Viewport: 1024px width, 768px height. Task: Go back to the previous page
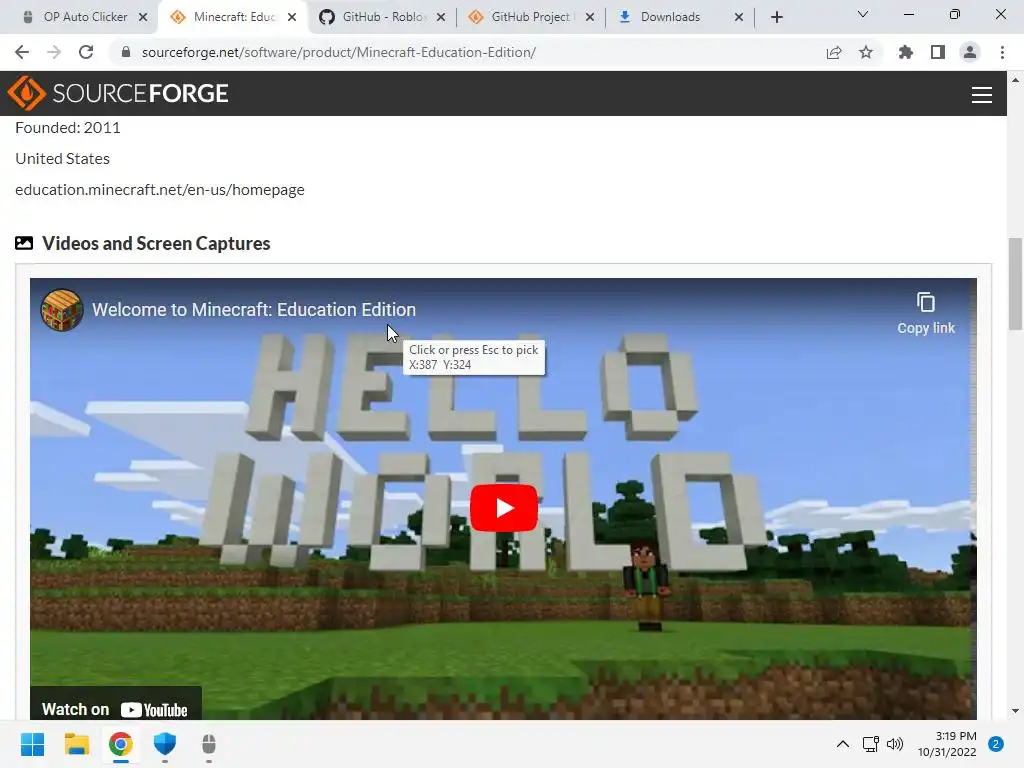(x=22, y=52)
